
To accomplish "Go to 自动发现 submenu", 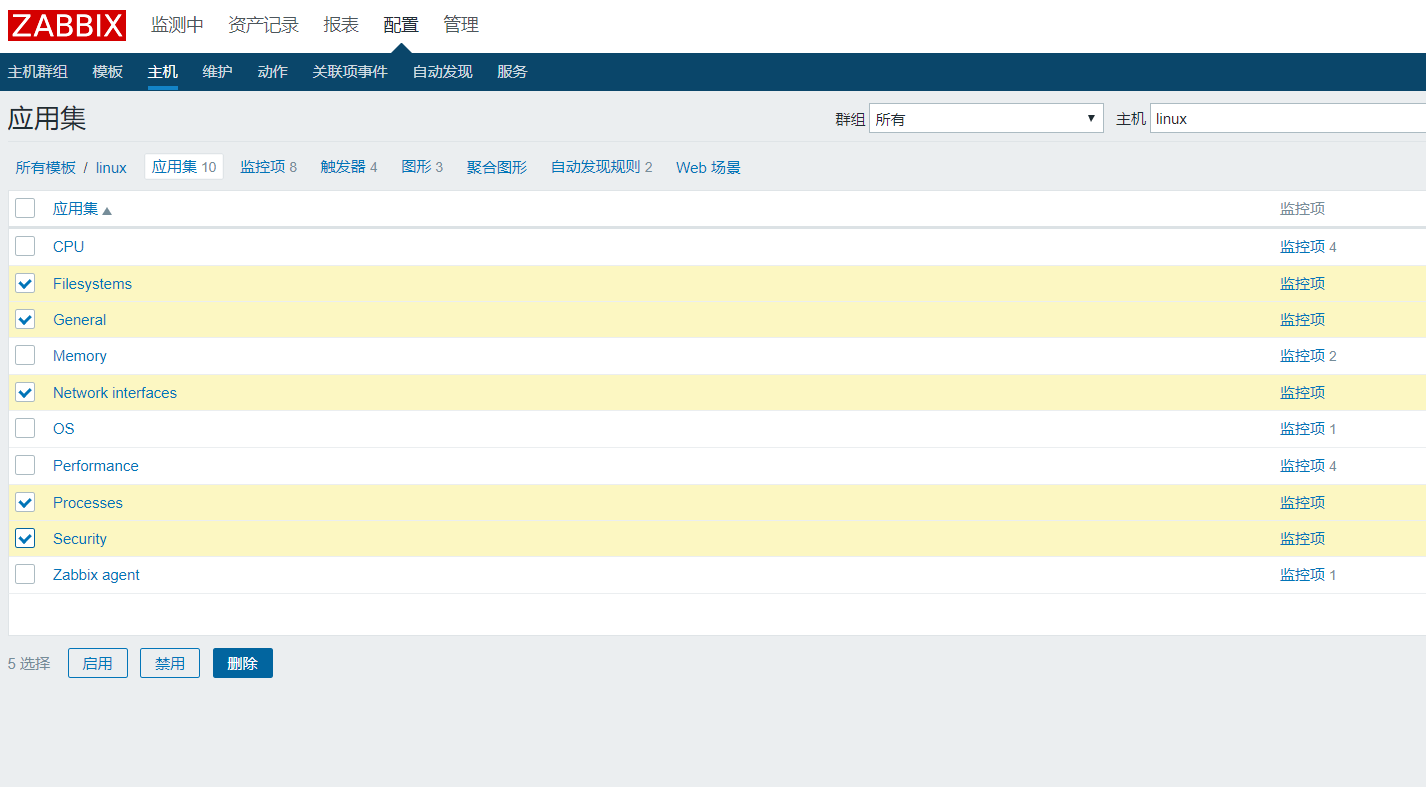I will tap(443, 72).
